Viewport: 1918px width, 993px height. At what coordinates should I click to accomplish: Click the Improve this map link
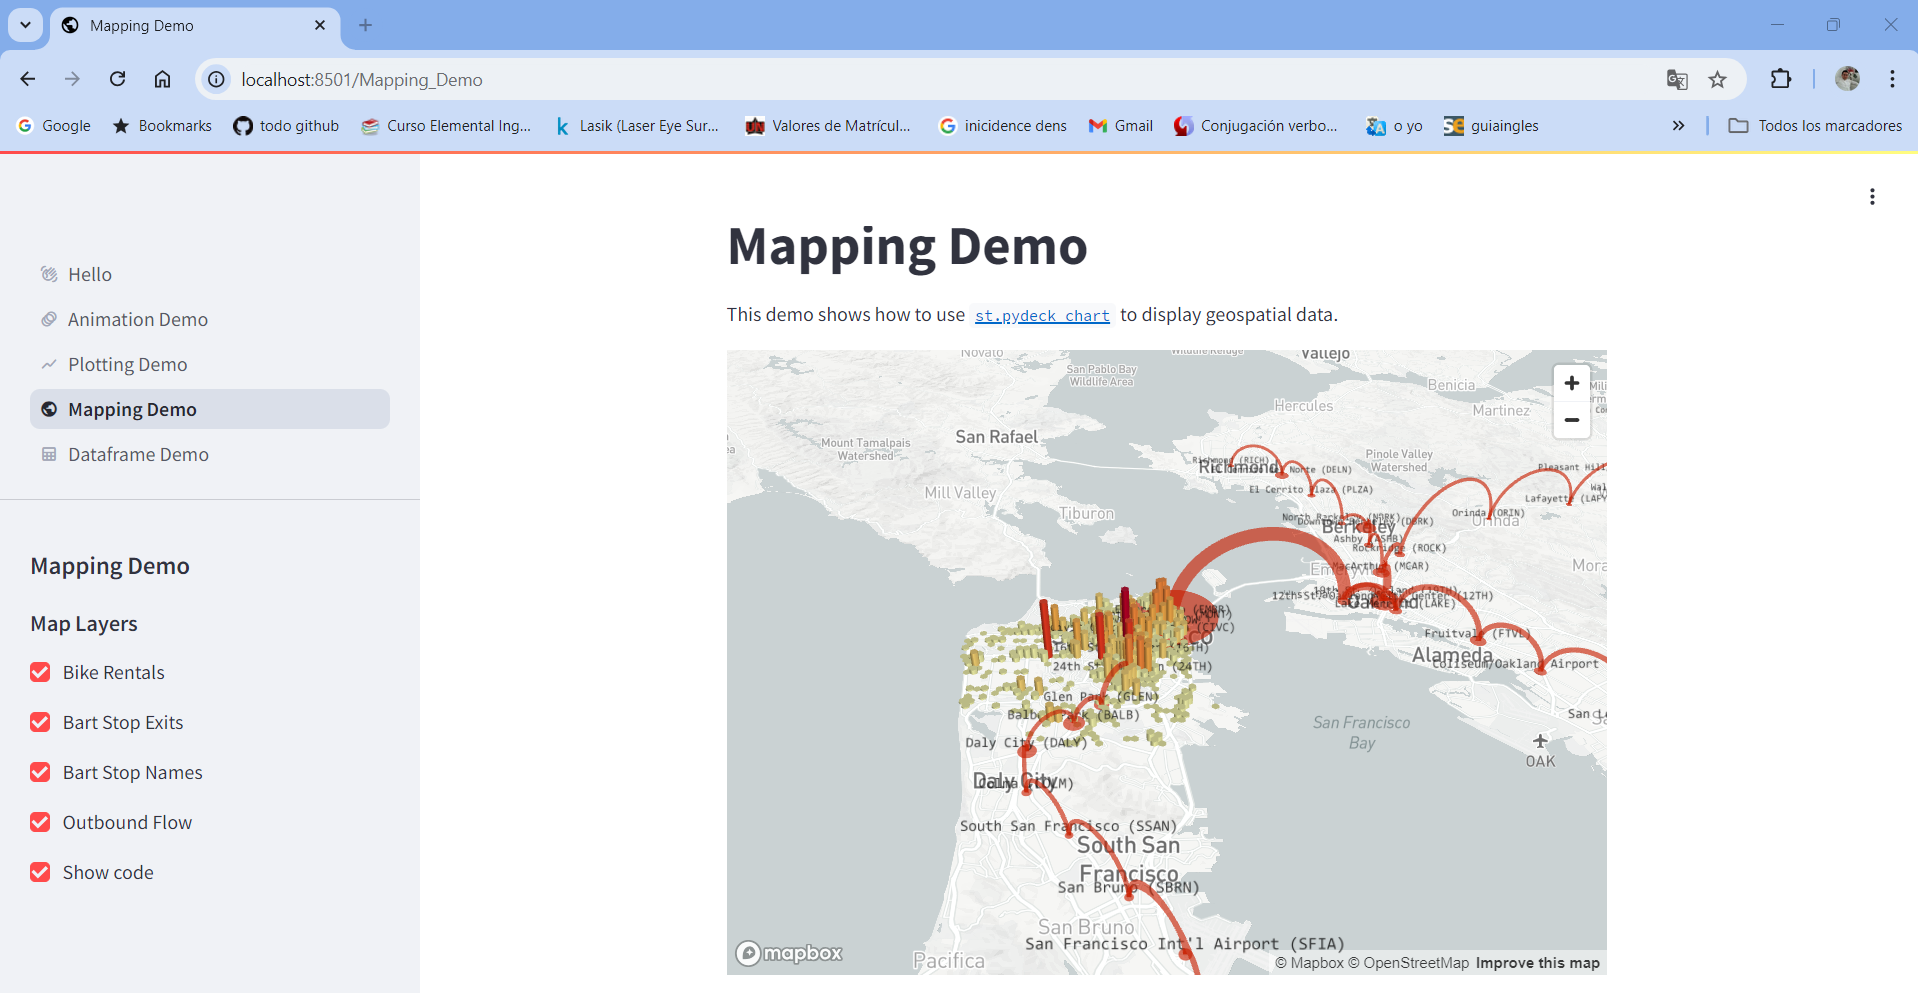pos(1537,963)
